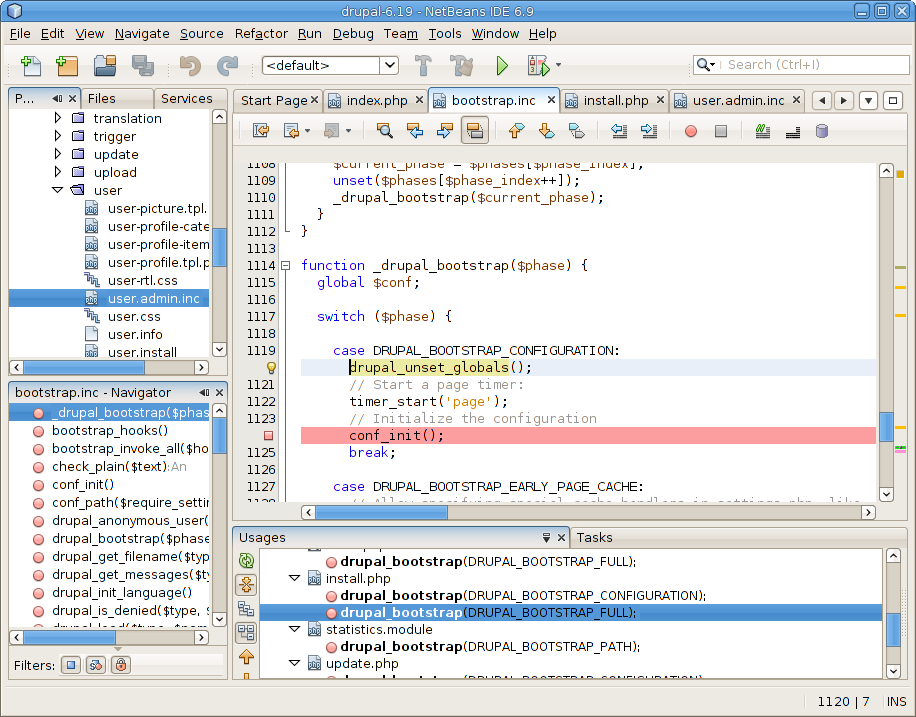The image size is (916, 717).
Task: Click the Find Selection magnifier icon in editor toolbar
Action: [384, 130]
